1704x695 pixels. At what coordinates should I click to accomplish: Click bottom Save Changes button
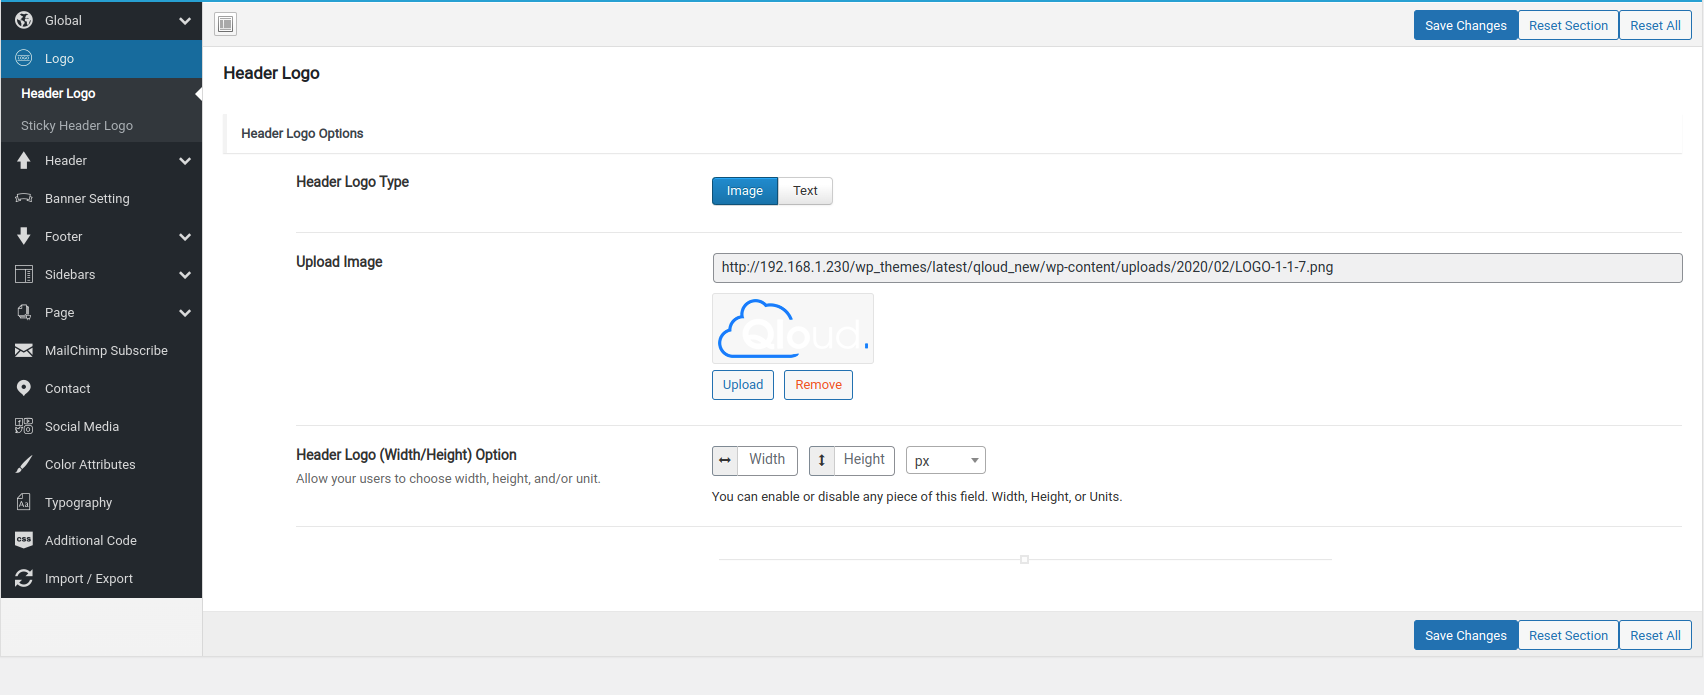coord(1466,635)
